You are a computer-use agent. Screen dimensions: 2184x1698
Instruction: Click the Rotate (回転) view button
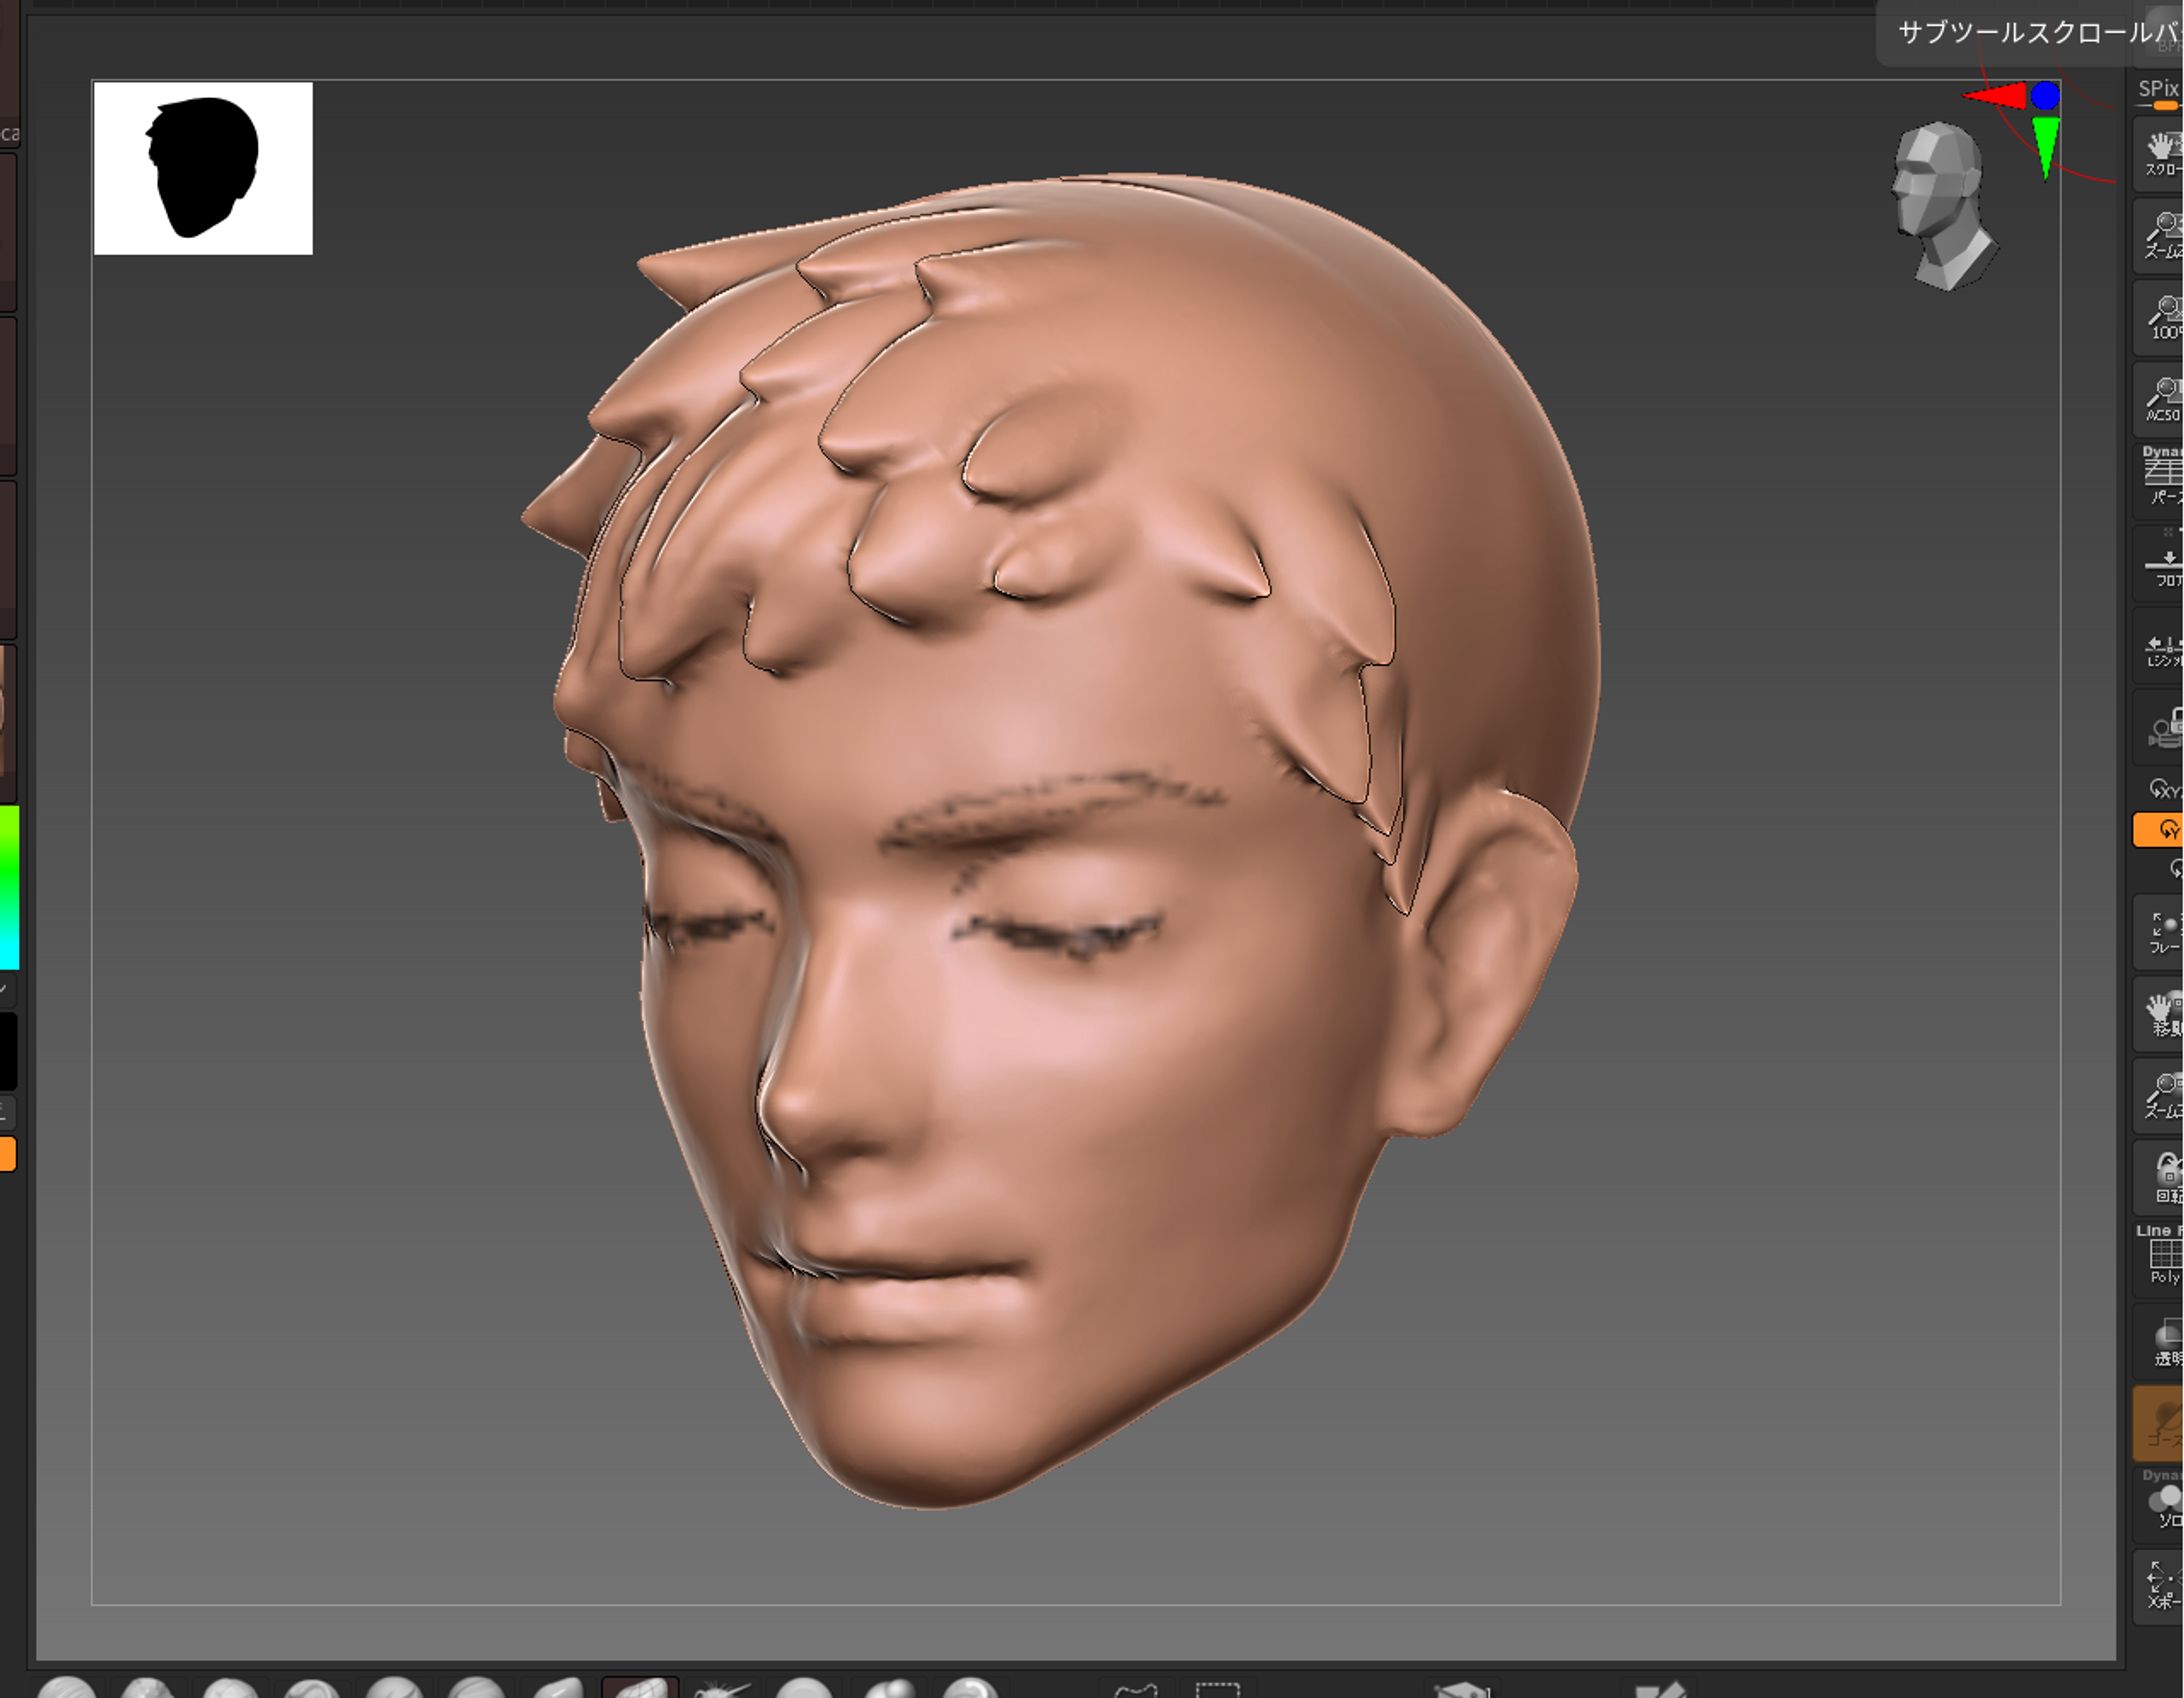2162,1178
